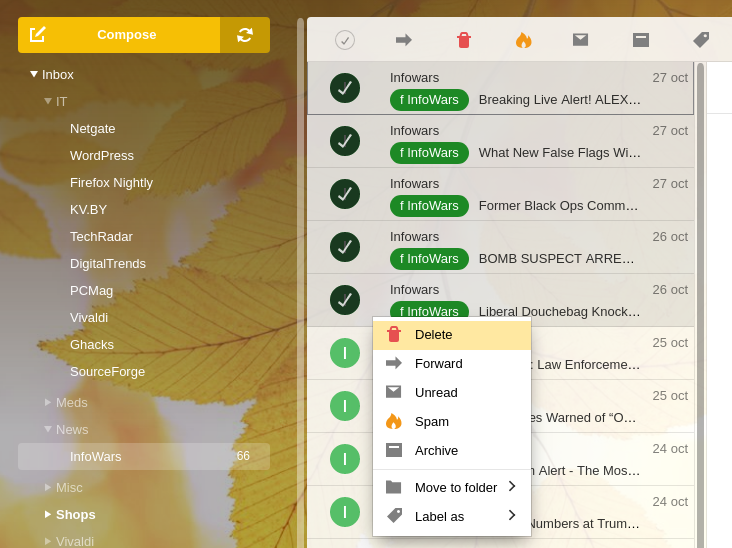Click the Compose button label
The width and height of the screenshot is (732, 548).
tap(127, 35)
